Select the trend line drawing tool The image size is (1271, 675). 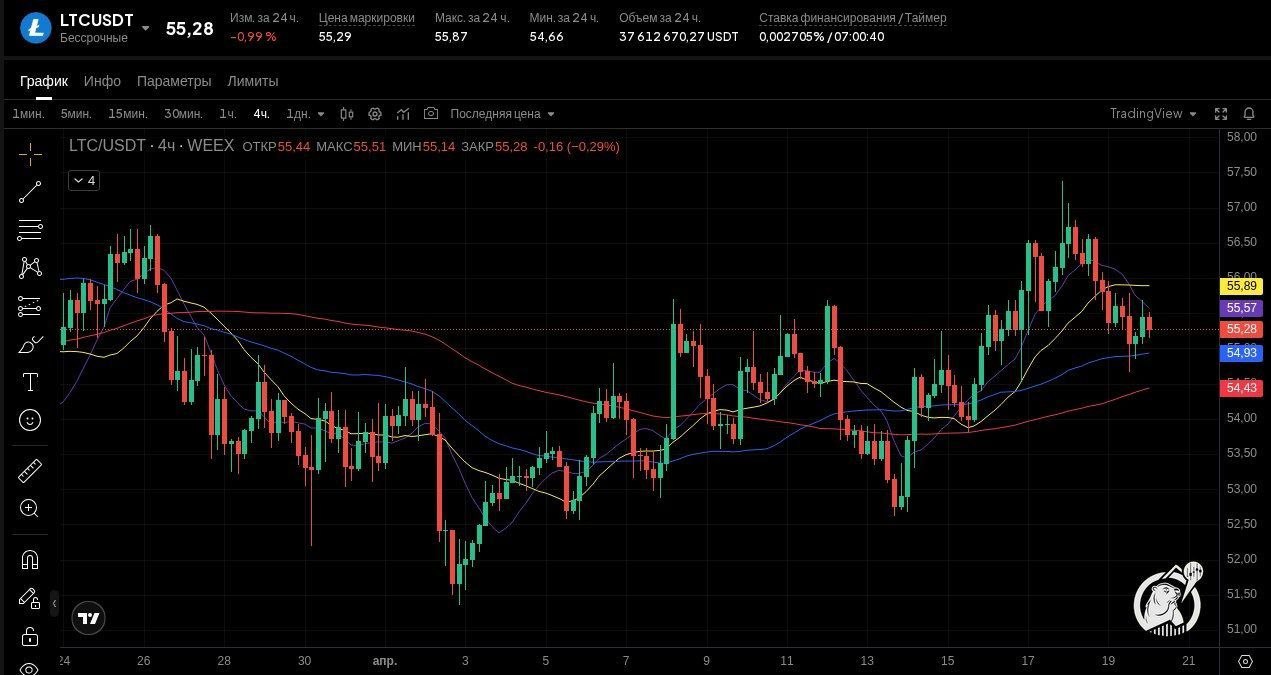pyautogui.click(x=30, y=192)
